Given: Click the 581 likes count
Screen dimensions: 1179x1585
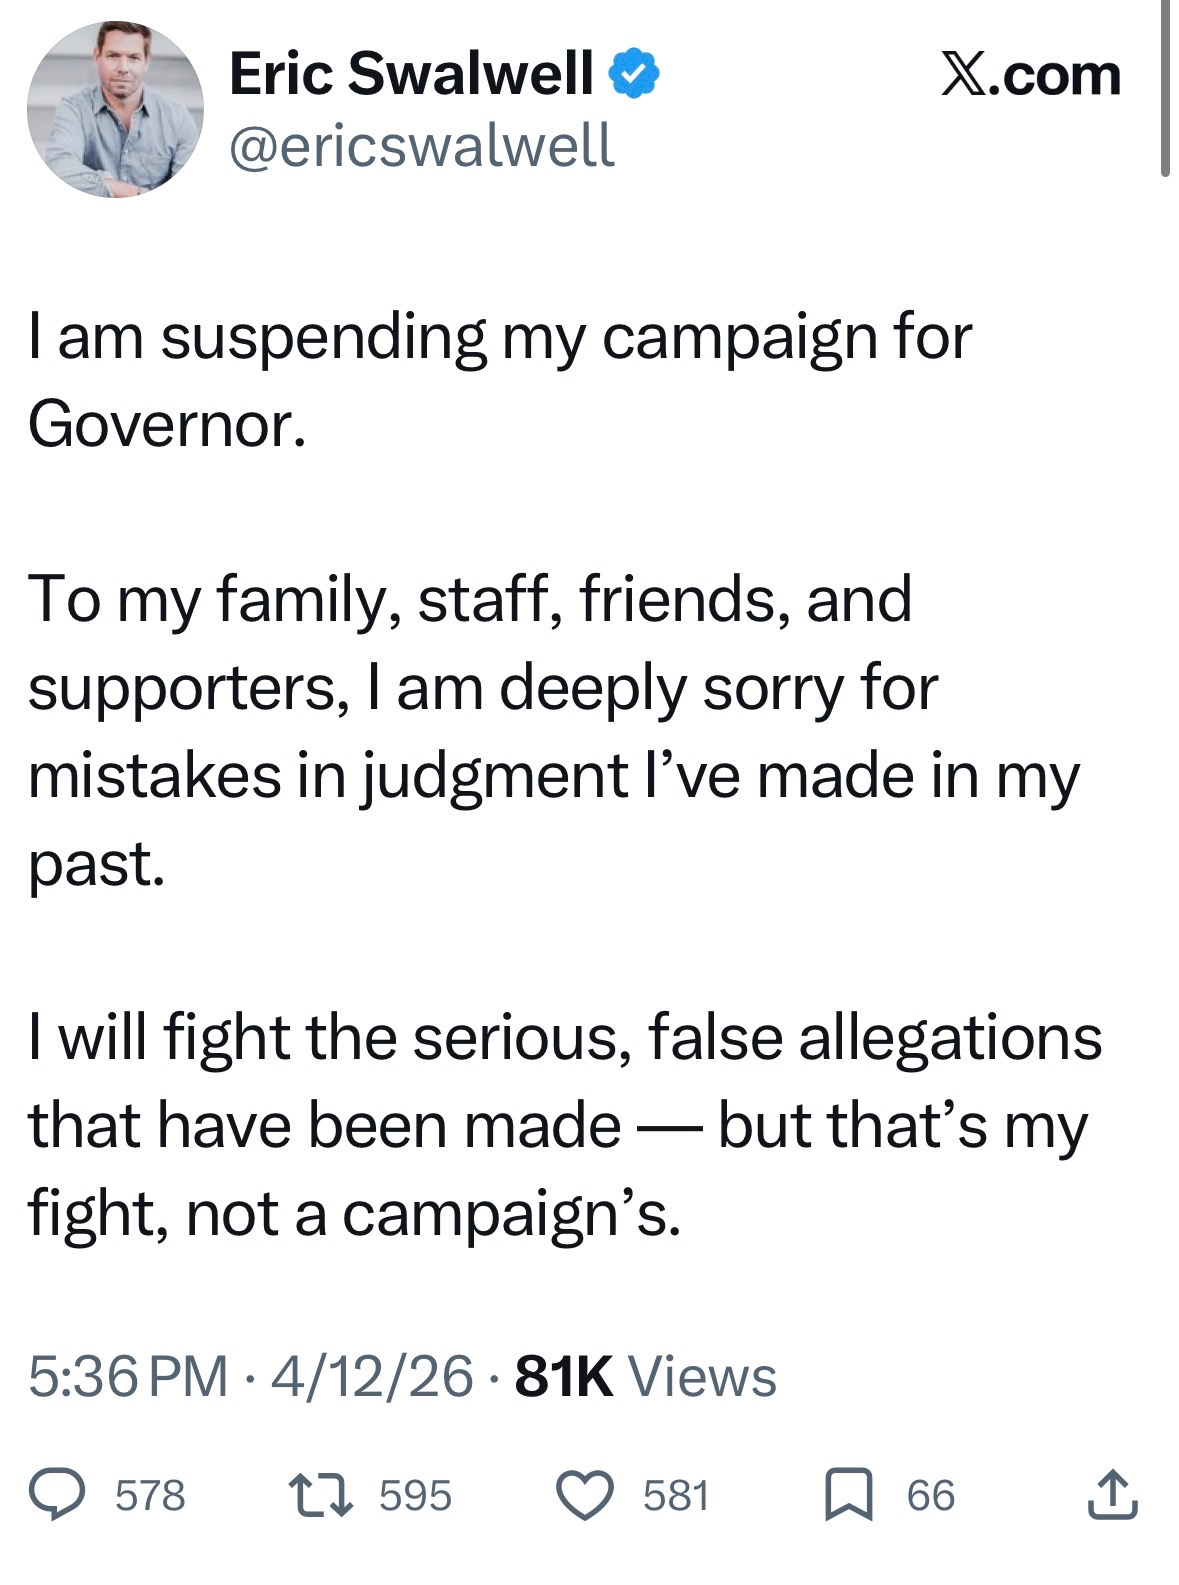Looking at the screenshot, I should click(x=676, y=1496).
